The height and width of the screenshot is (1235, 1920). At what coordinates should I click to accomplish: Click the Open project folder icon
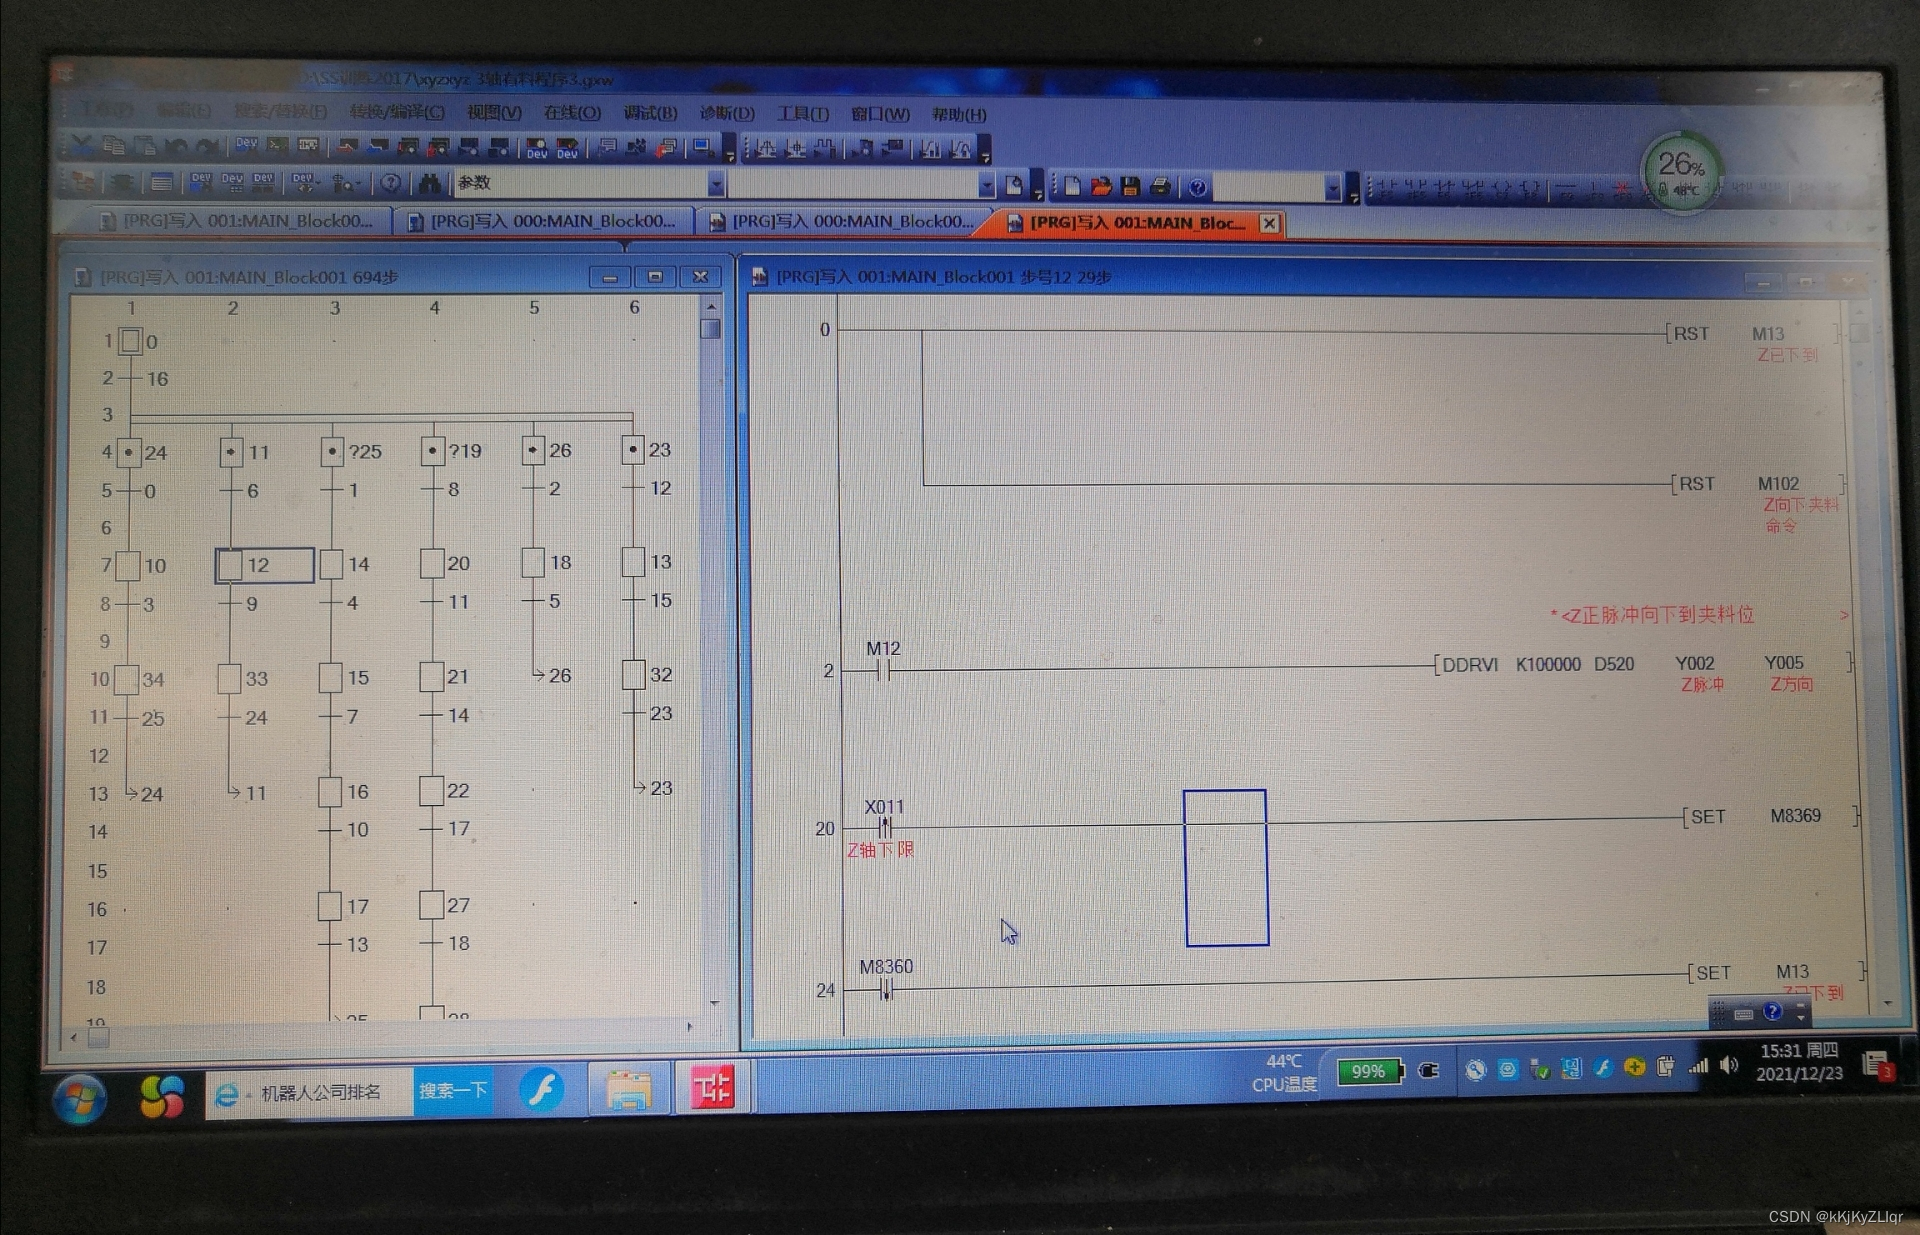click(x=1101, y=186)
